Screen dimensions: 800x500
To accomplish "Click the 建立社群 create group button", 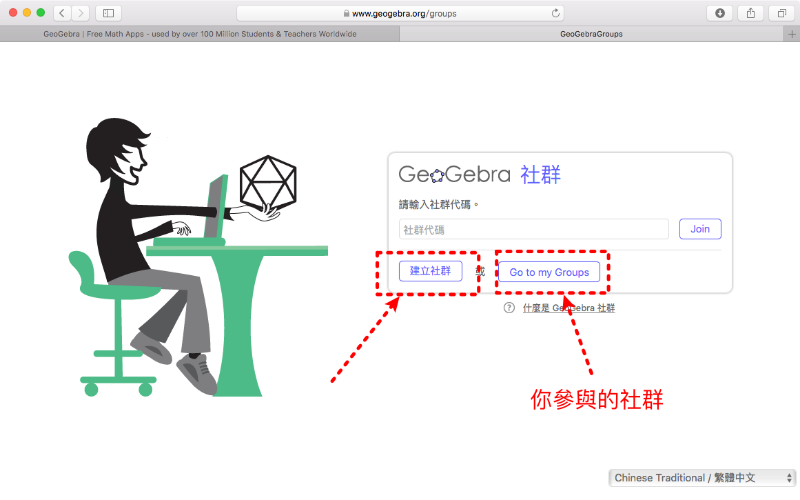I will click(431, 271).
